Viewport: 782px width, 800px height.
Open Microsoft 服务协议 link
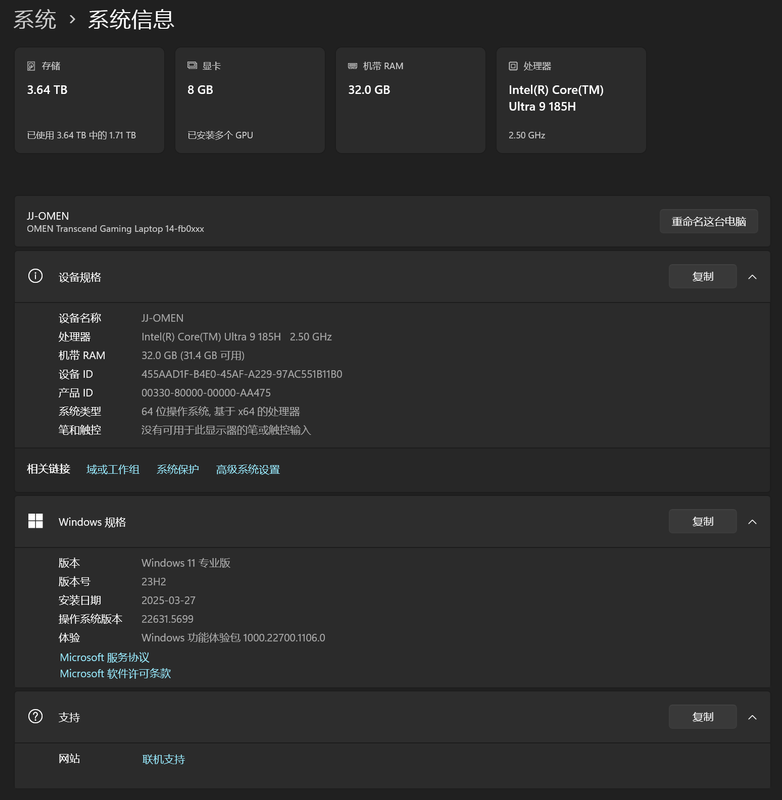click(105, 657)
